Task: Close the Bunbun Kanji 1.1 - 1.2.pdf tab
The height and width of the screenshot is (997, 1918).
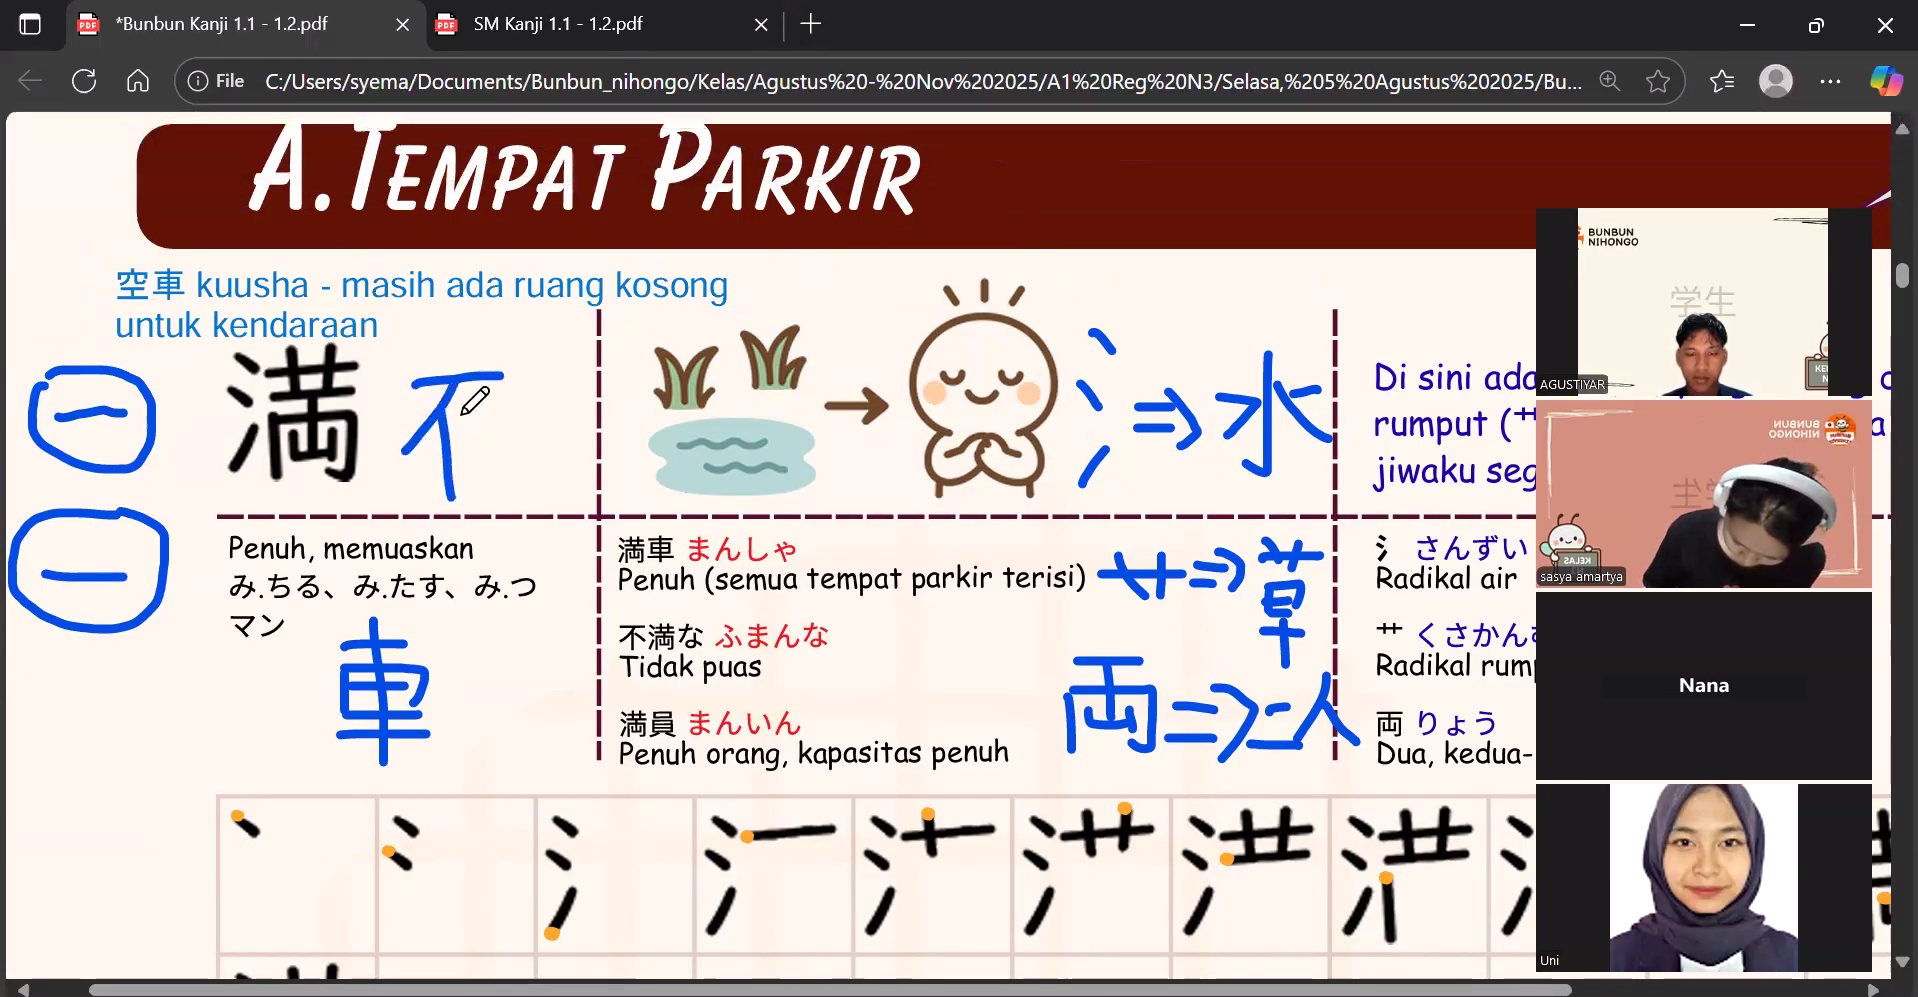Action: [x=402, y=25]
